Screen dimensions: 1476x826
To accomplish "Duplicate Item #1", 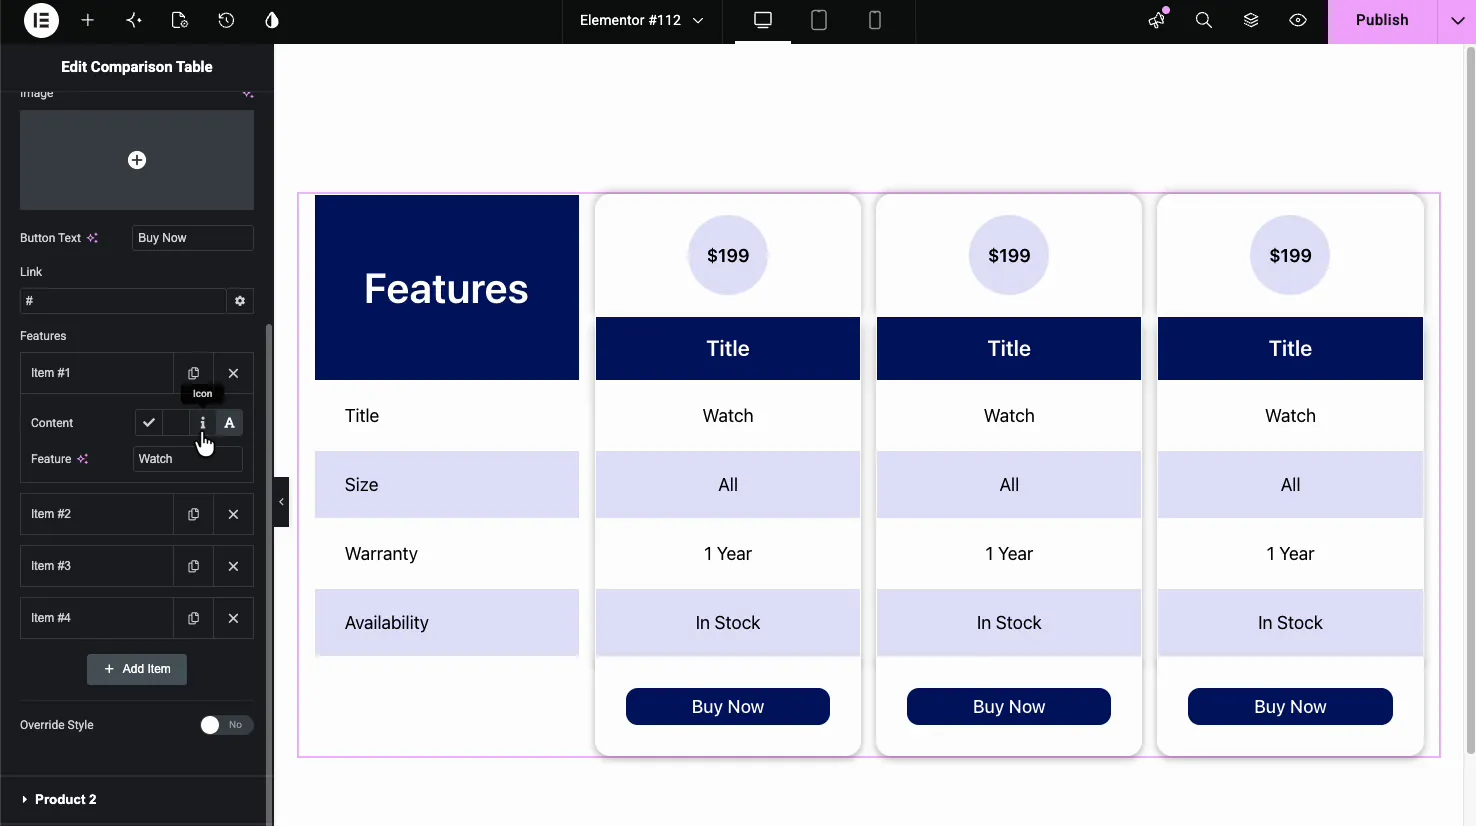I will pos(193,373).
